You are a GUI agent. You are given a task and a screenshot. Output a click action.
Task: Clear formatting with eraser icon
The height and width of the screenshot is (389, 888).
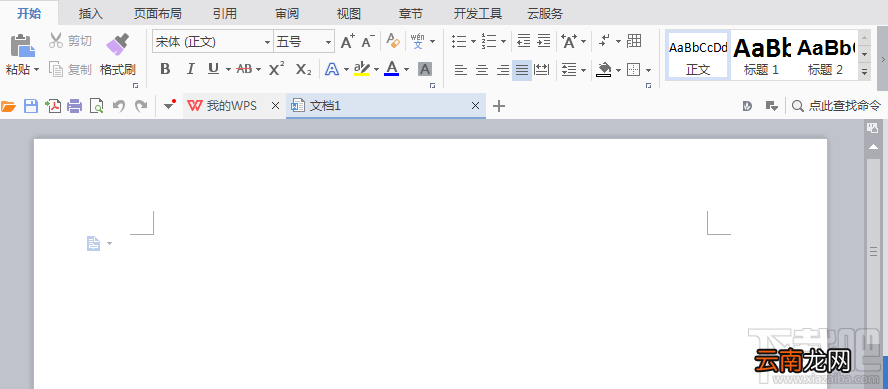[393, 41]
